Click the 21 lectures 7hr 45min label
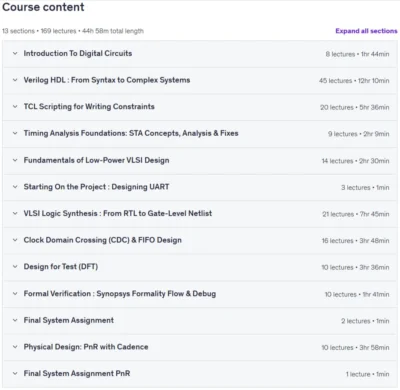This screenshot has height=390, width=400. click(x=356, y=214)
